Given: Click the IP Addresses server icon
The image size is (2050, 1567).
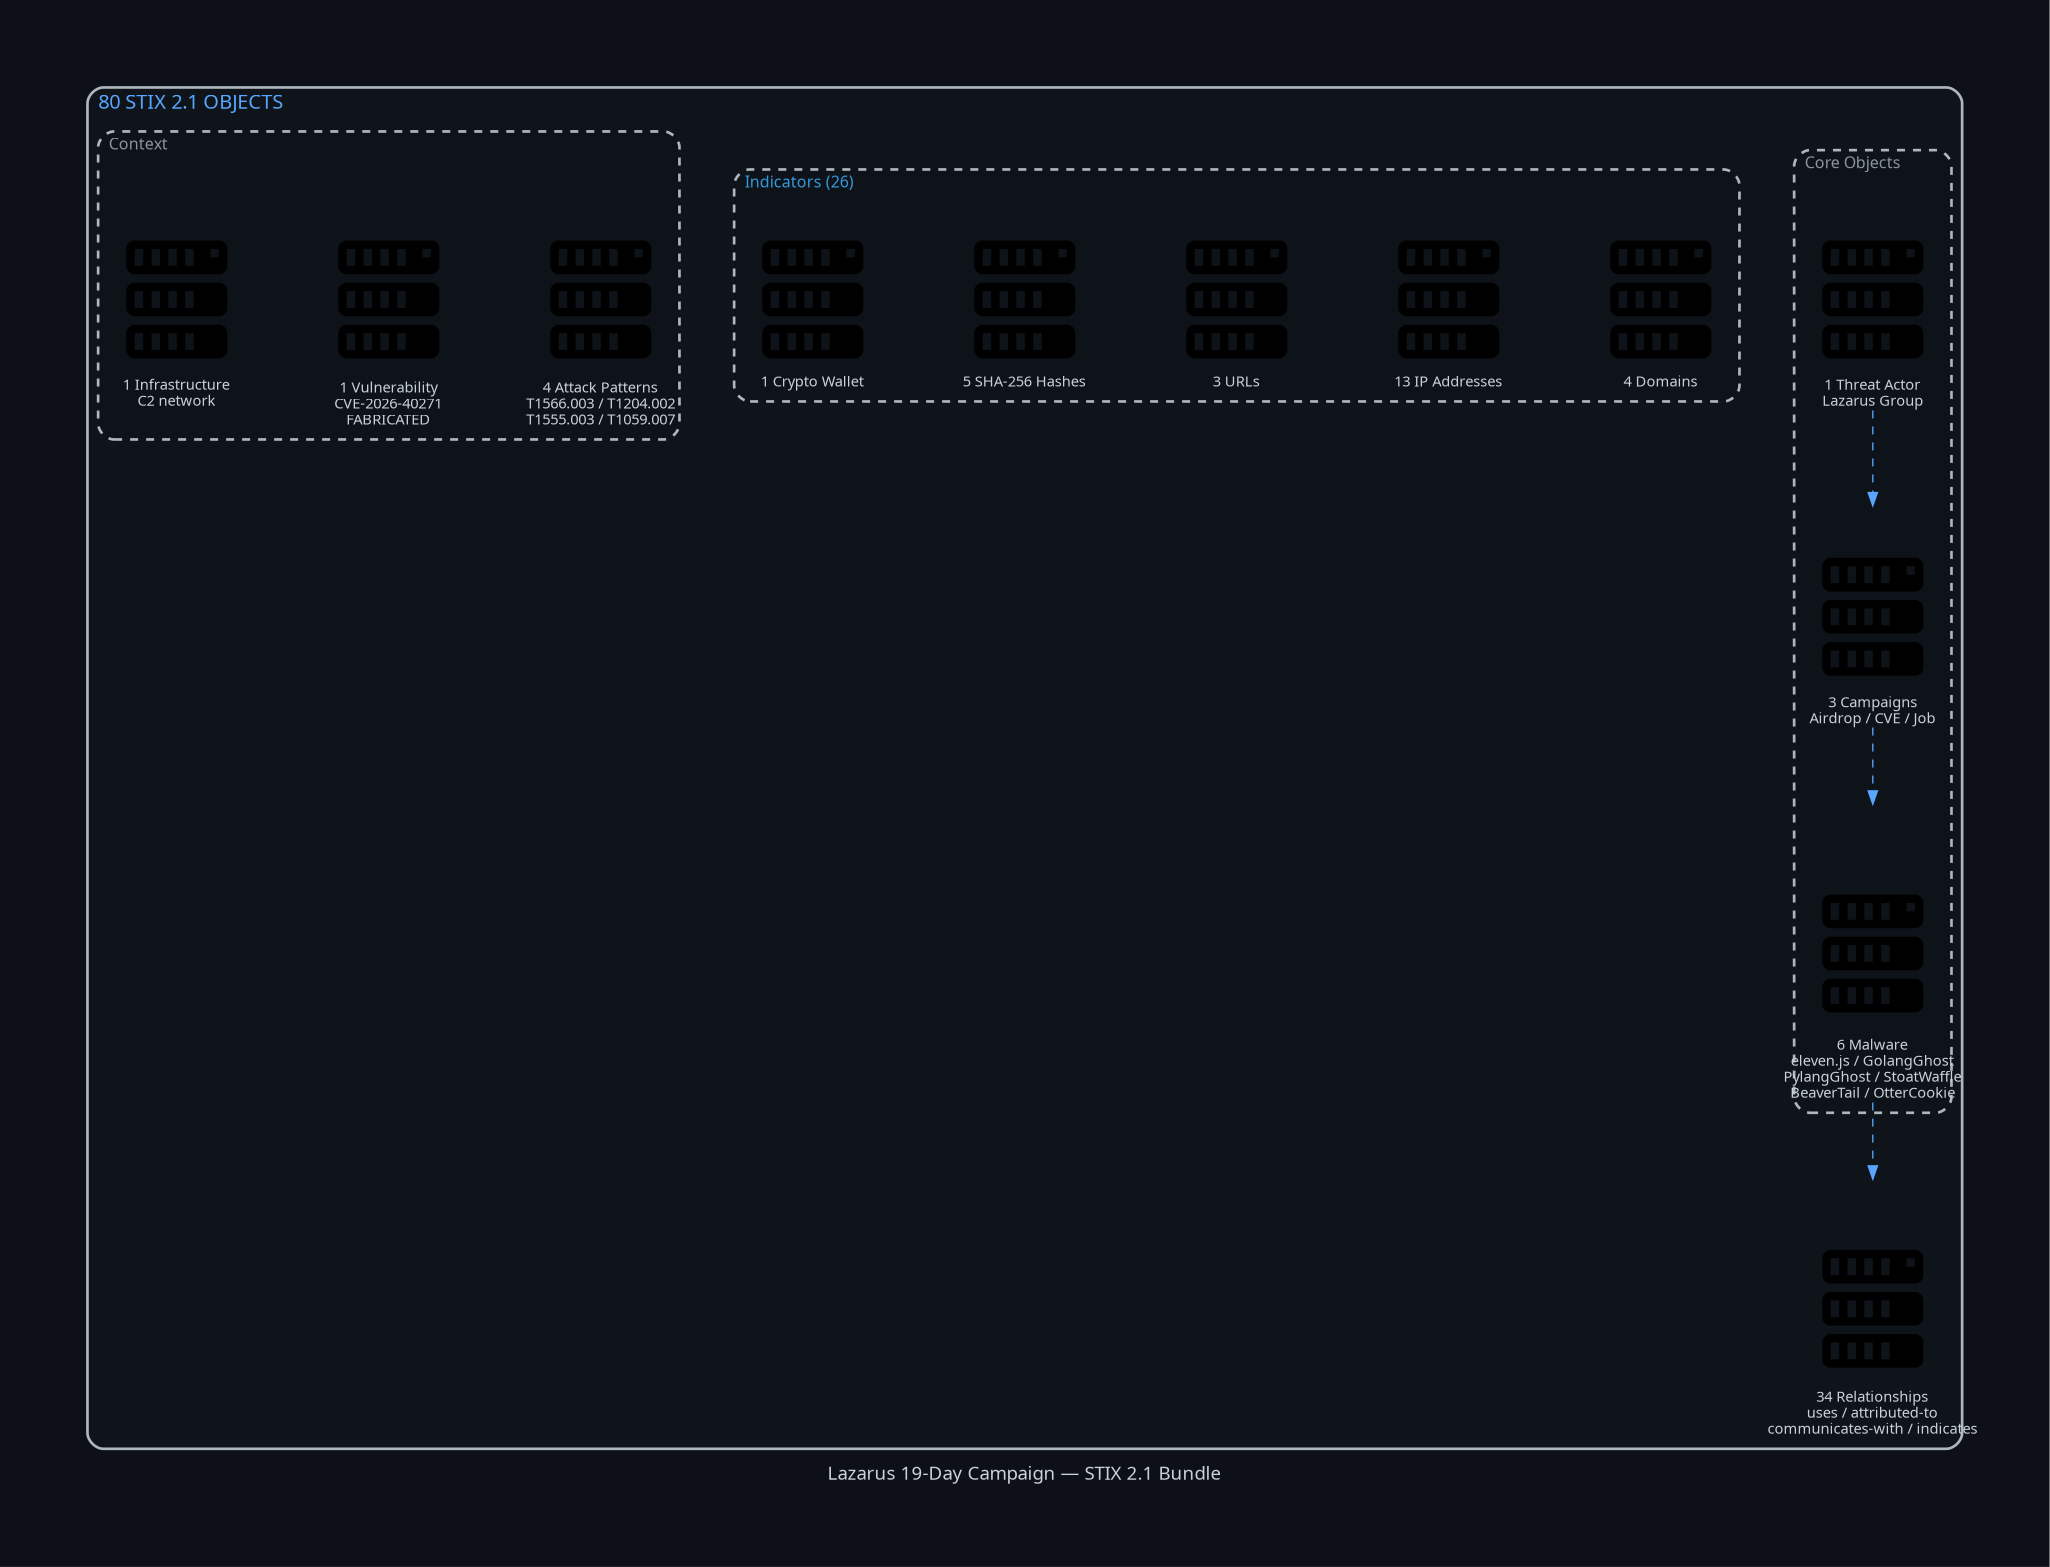Looking at the screenshot, I should pos(1448,299).
